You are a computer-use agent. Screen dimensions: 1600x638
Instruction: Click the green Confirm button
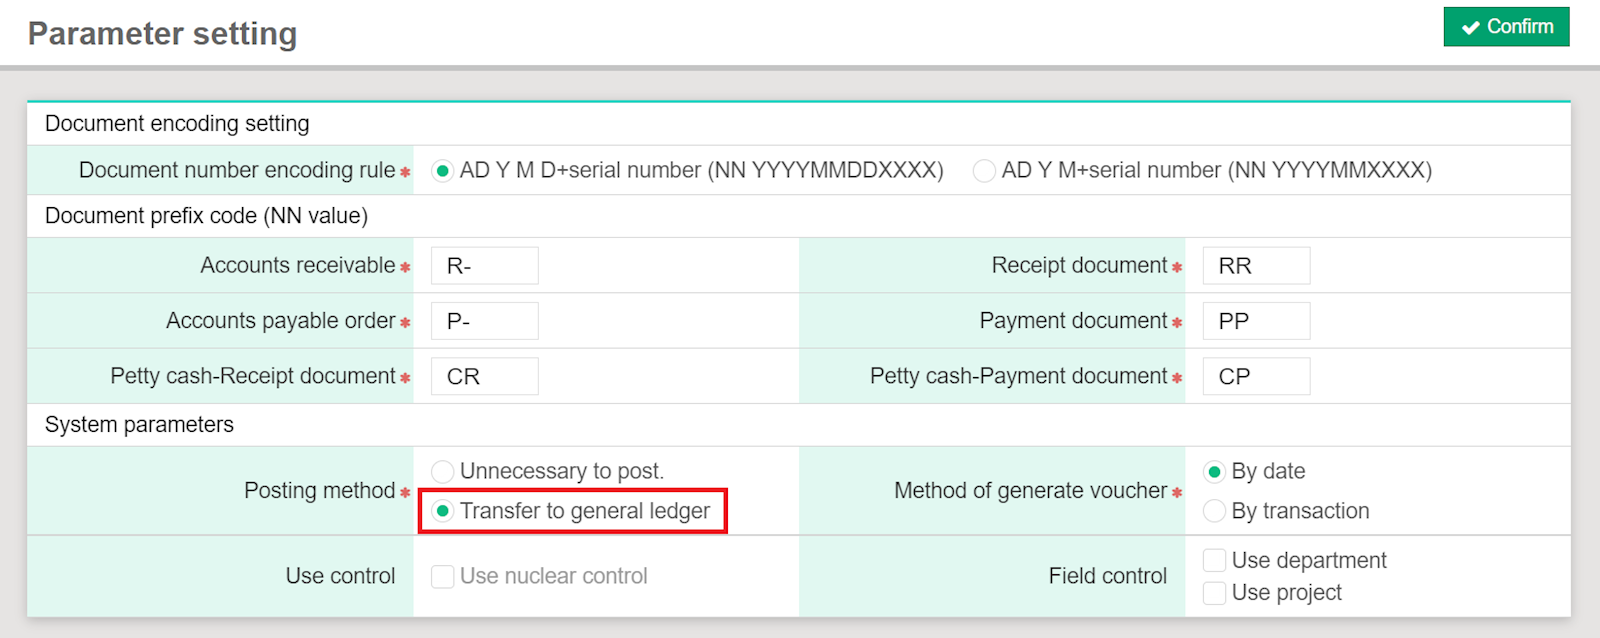(1506, 27)
